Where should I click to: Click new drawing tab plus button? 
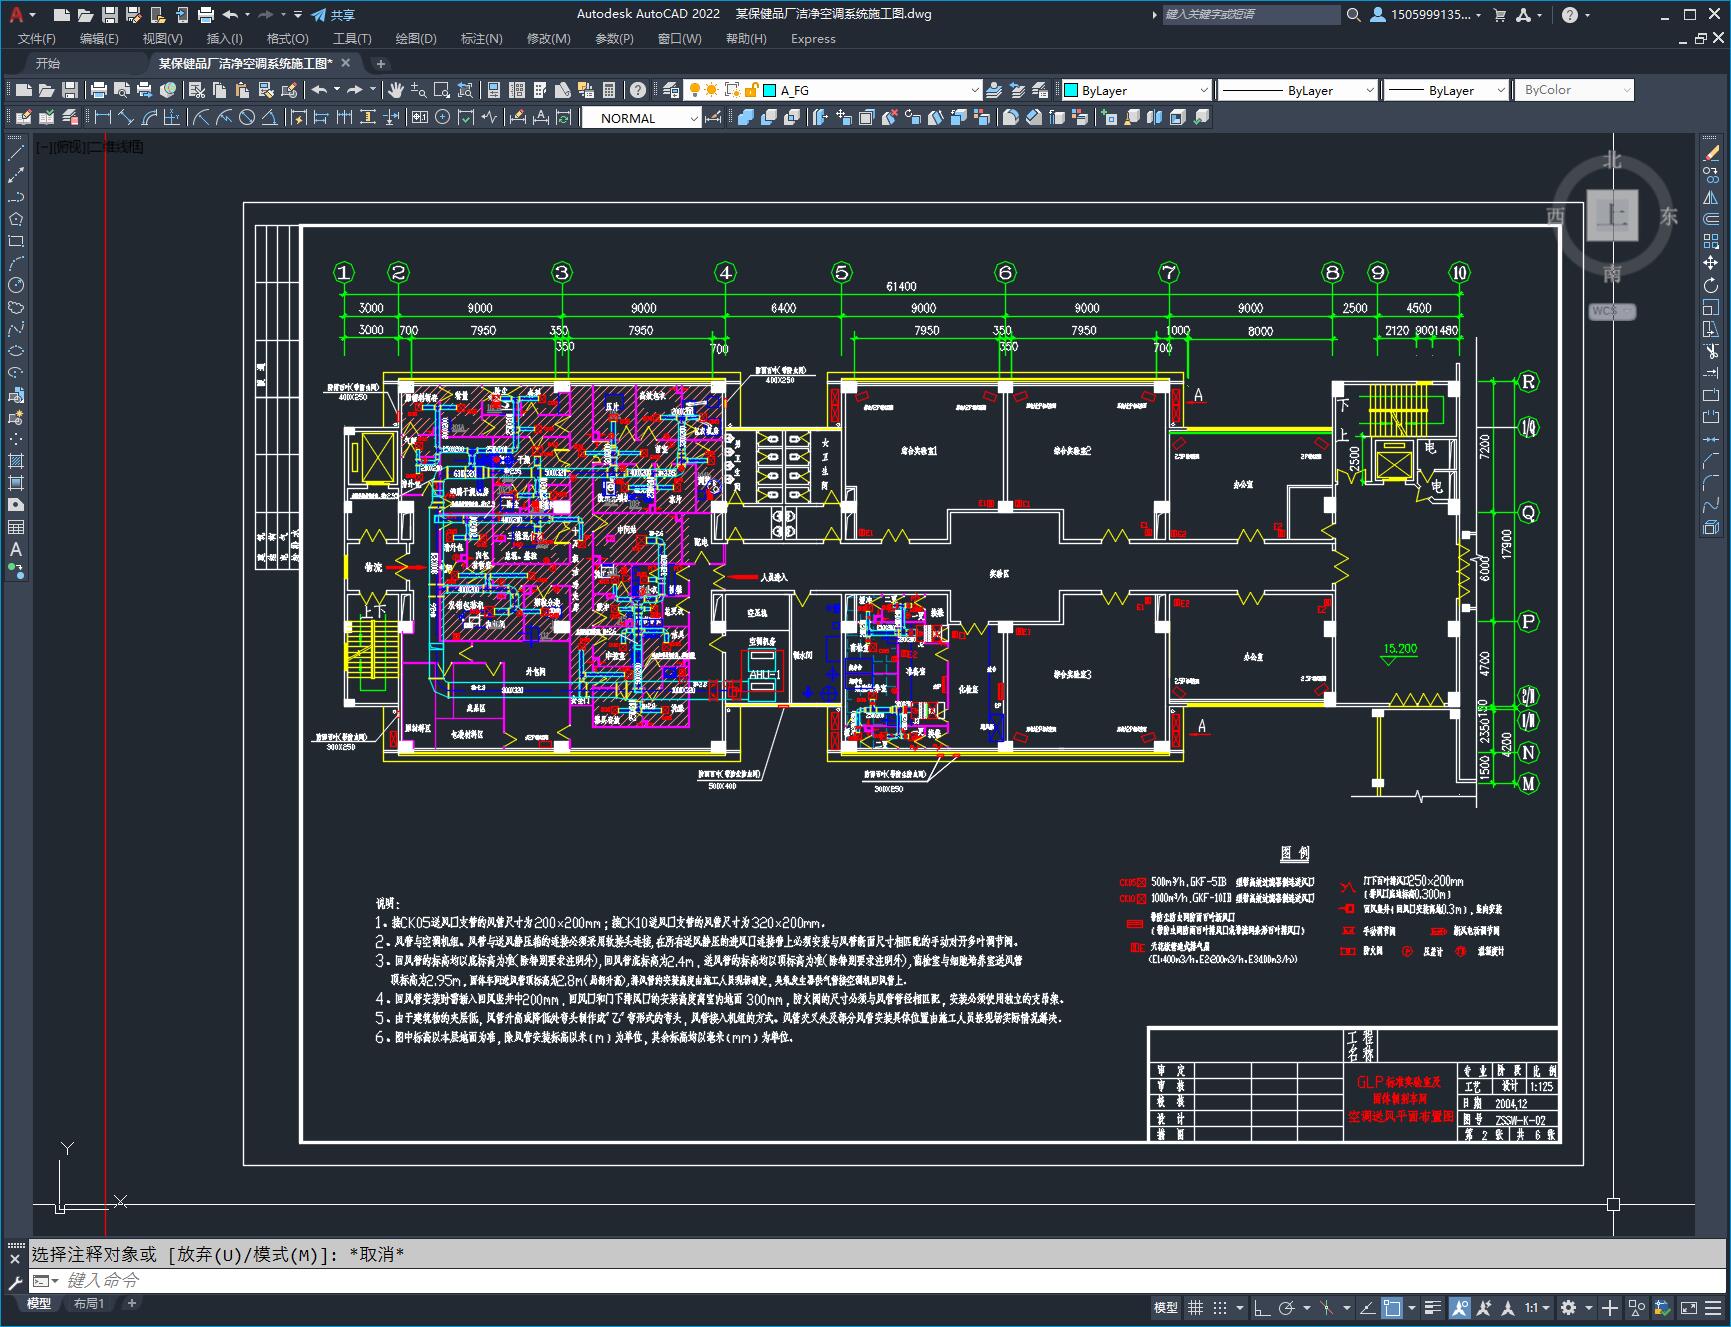pos(380,63)
